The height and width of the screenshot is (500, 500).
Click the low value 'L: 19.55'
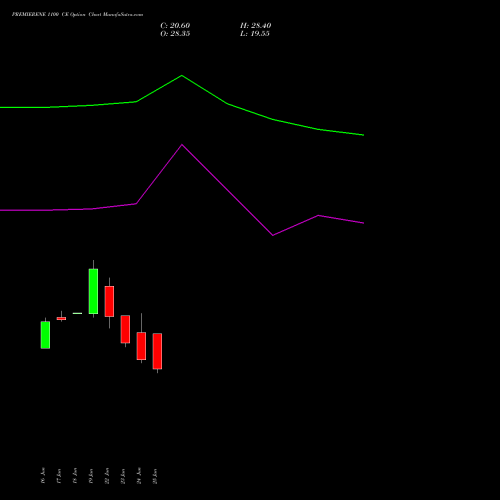tap(255, 34)
